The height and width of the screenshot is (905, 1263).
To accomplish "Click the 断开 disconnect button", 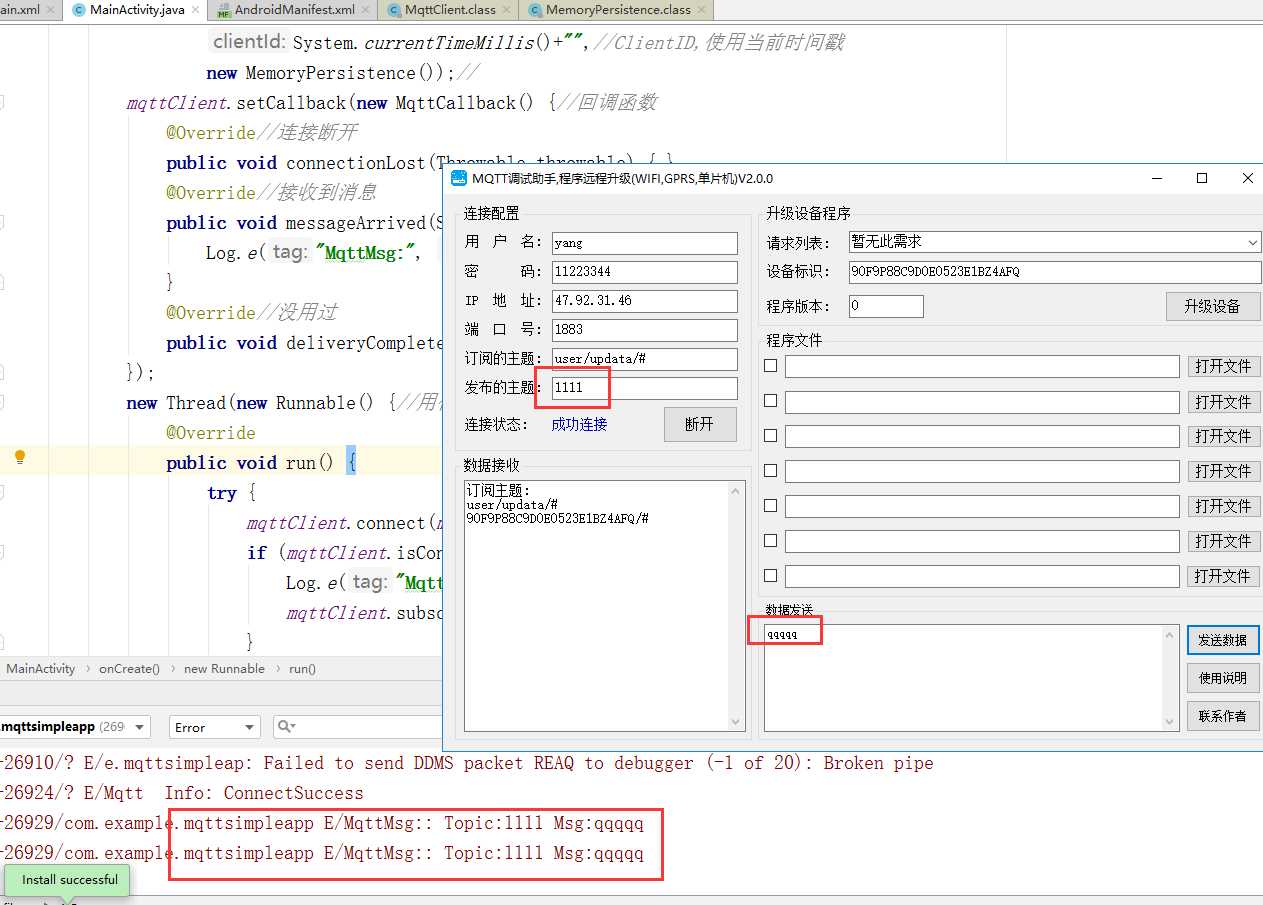I will click(x=700, y=424).
